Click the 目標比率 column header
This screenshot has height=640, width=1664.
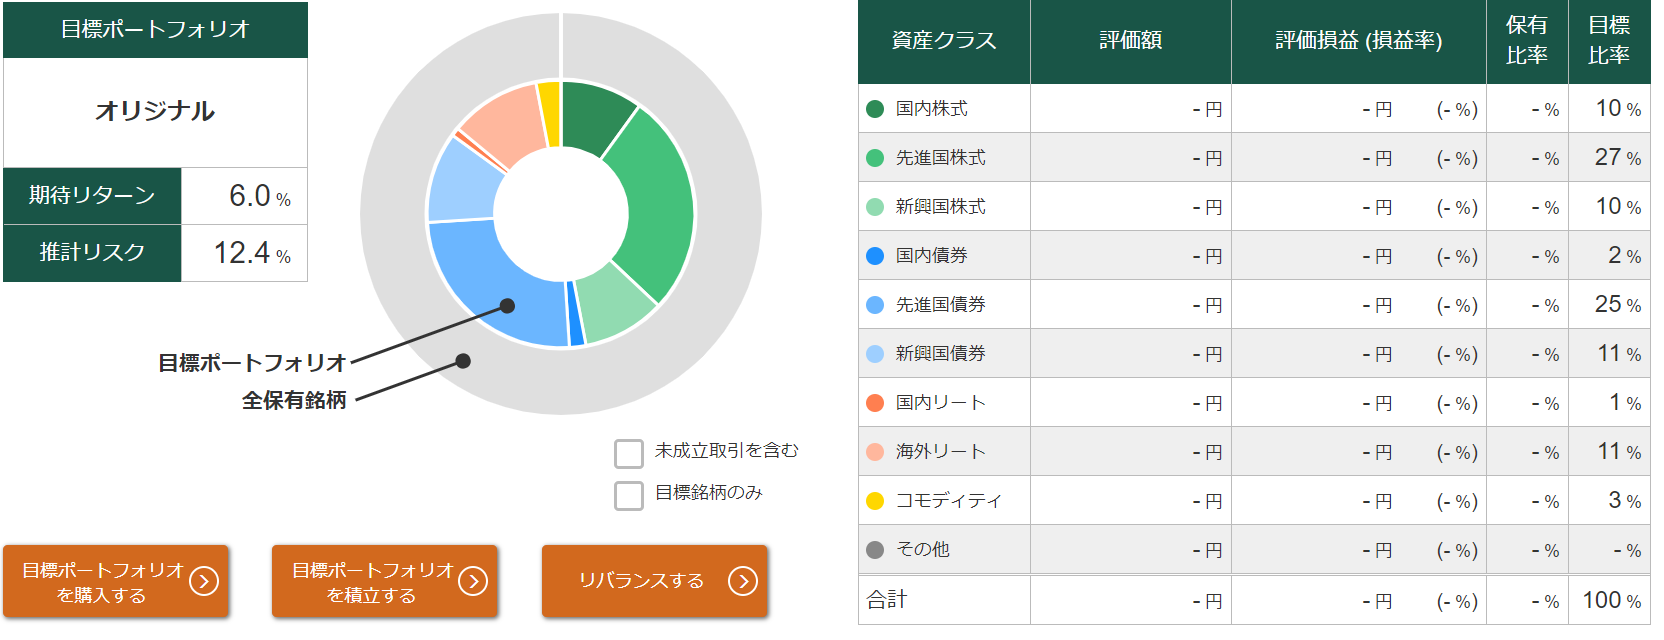point(1608,41)
